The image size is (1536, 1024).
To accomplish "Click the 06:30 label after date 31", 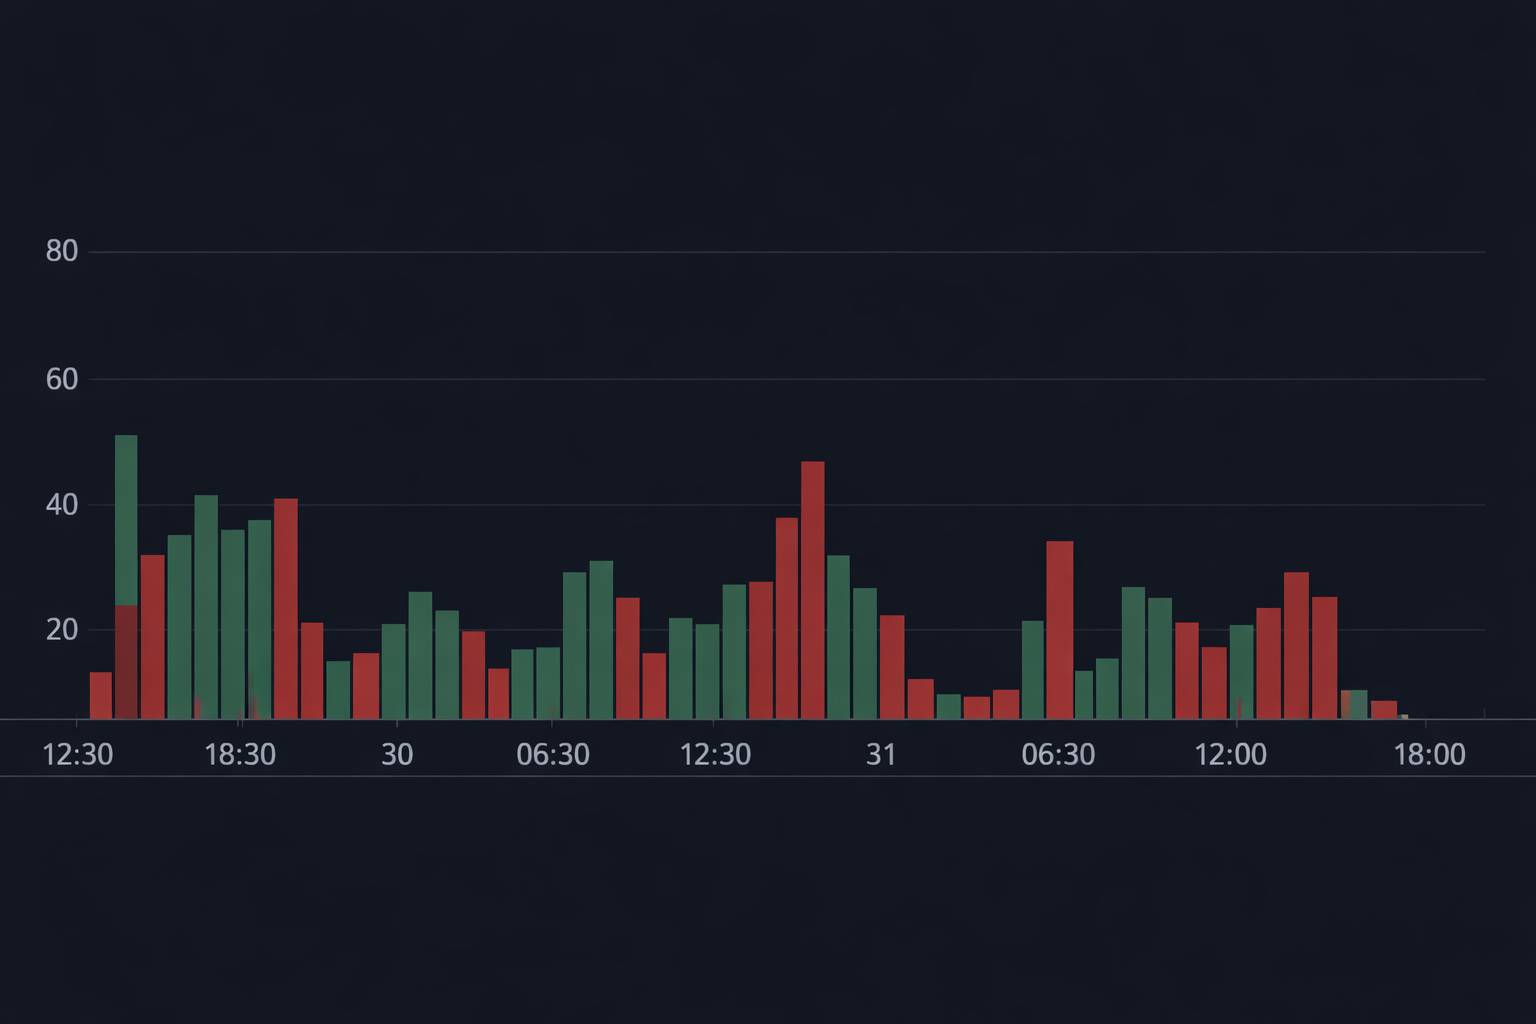I will click(x=1058, y=754).
